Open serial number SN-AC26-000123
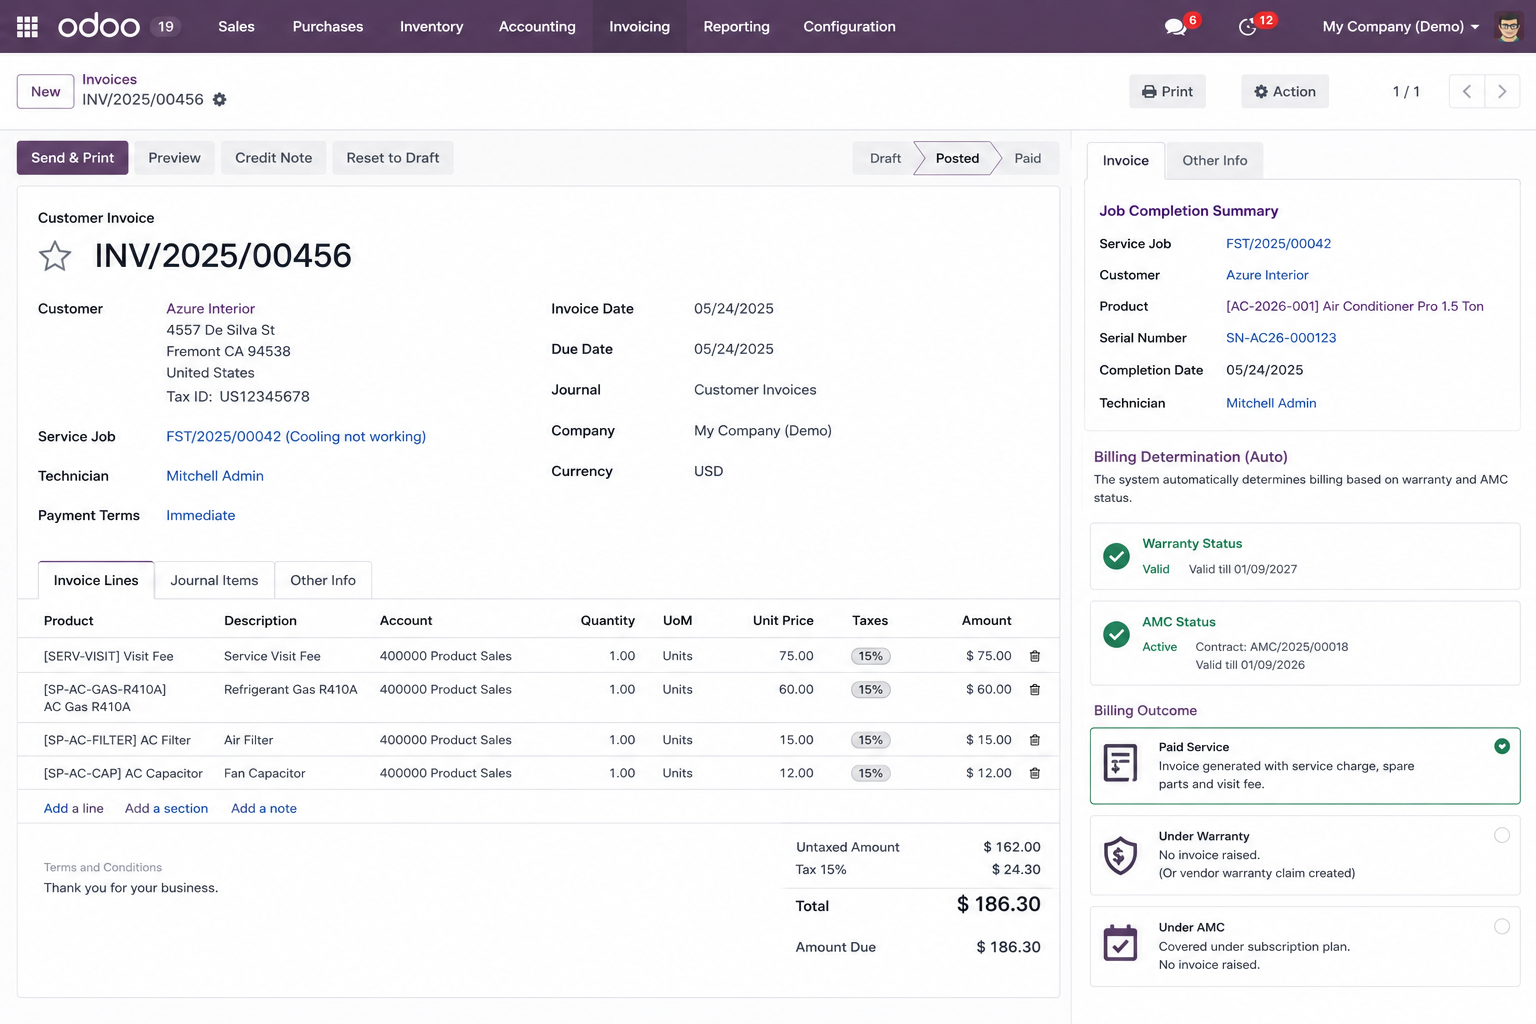 [x=1281, y=338]
